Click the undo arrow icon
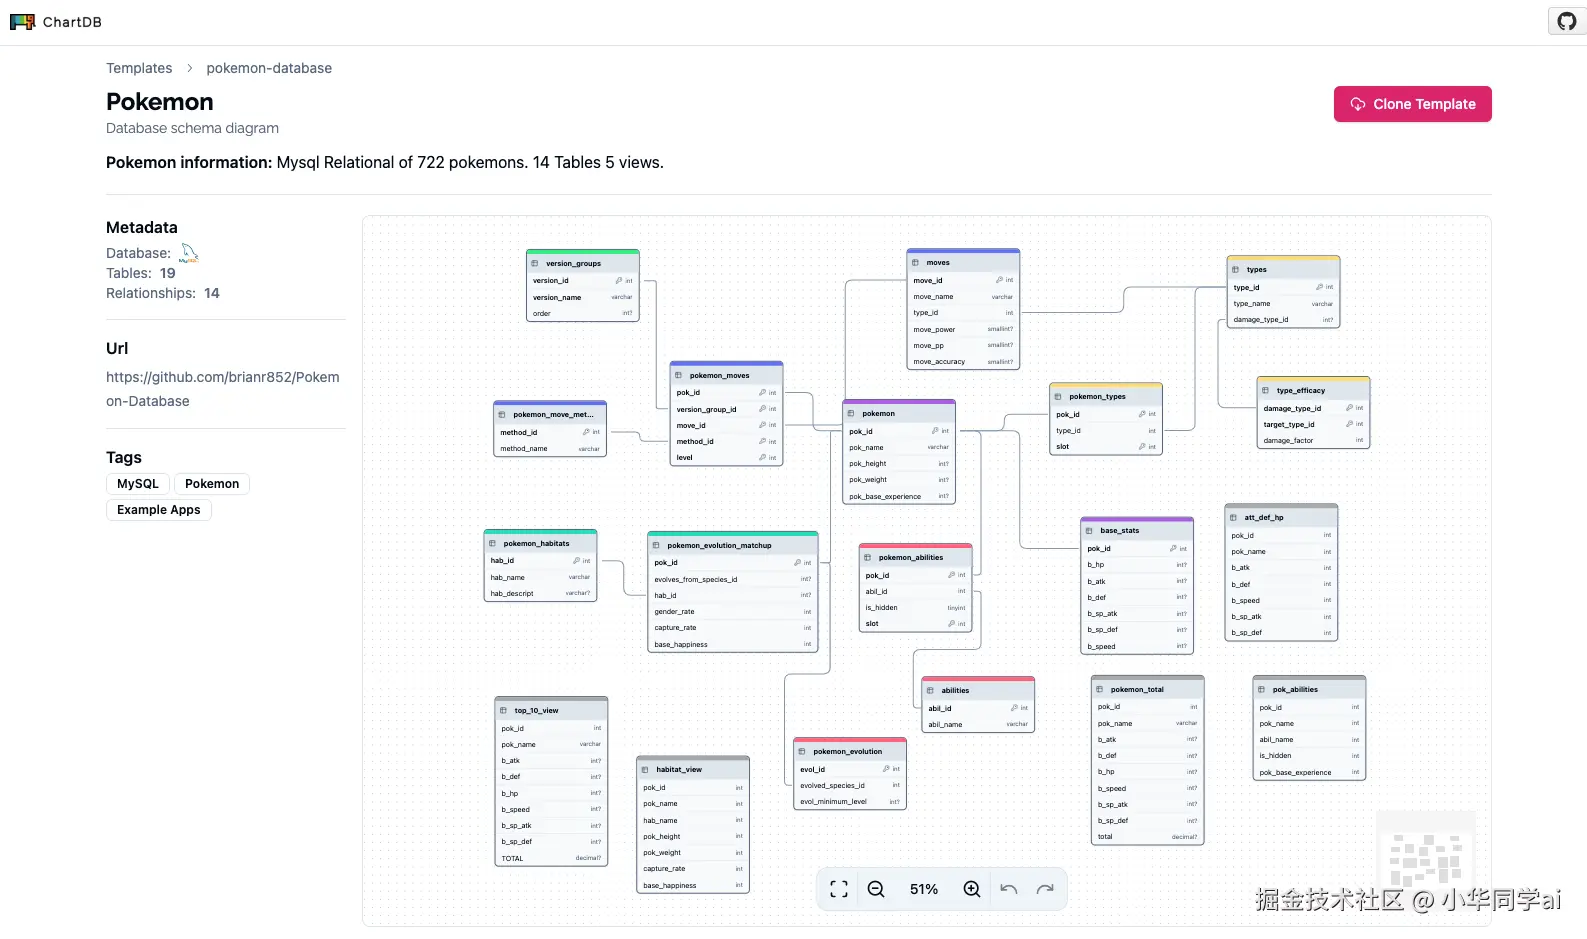This screenshot has width=1587, height=939. tap(1009, 889)
